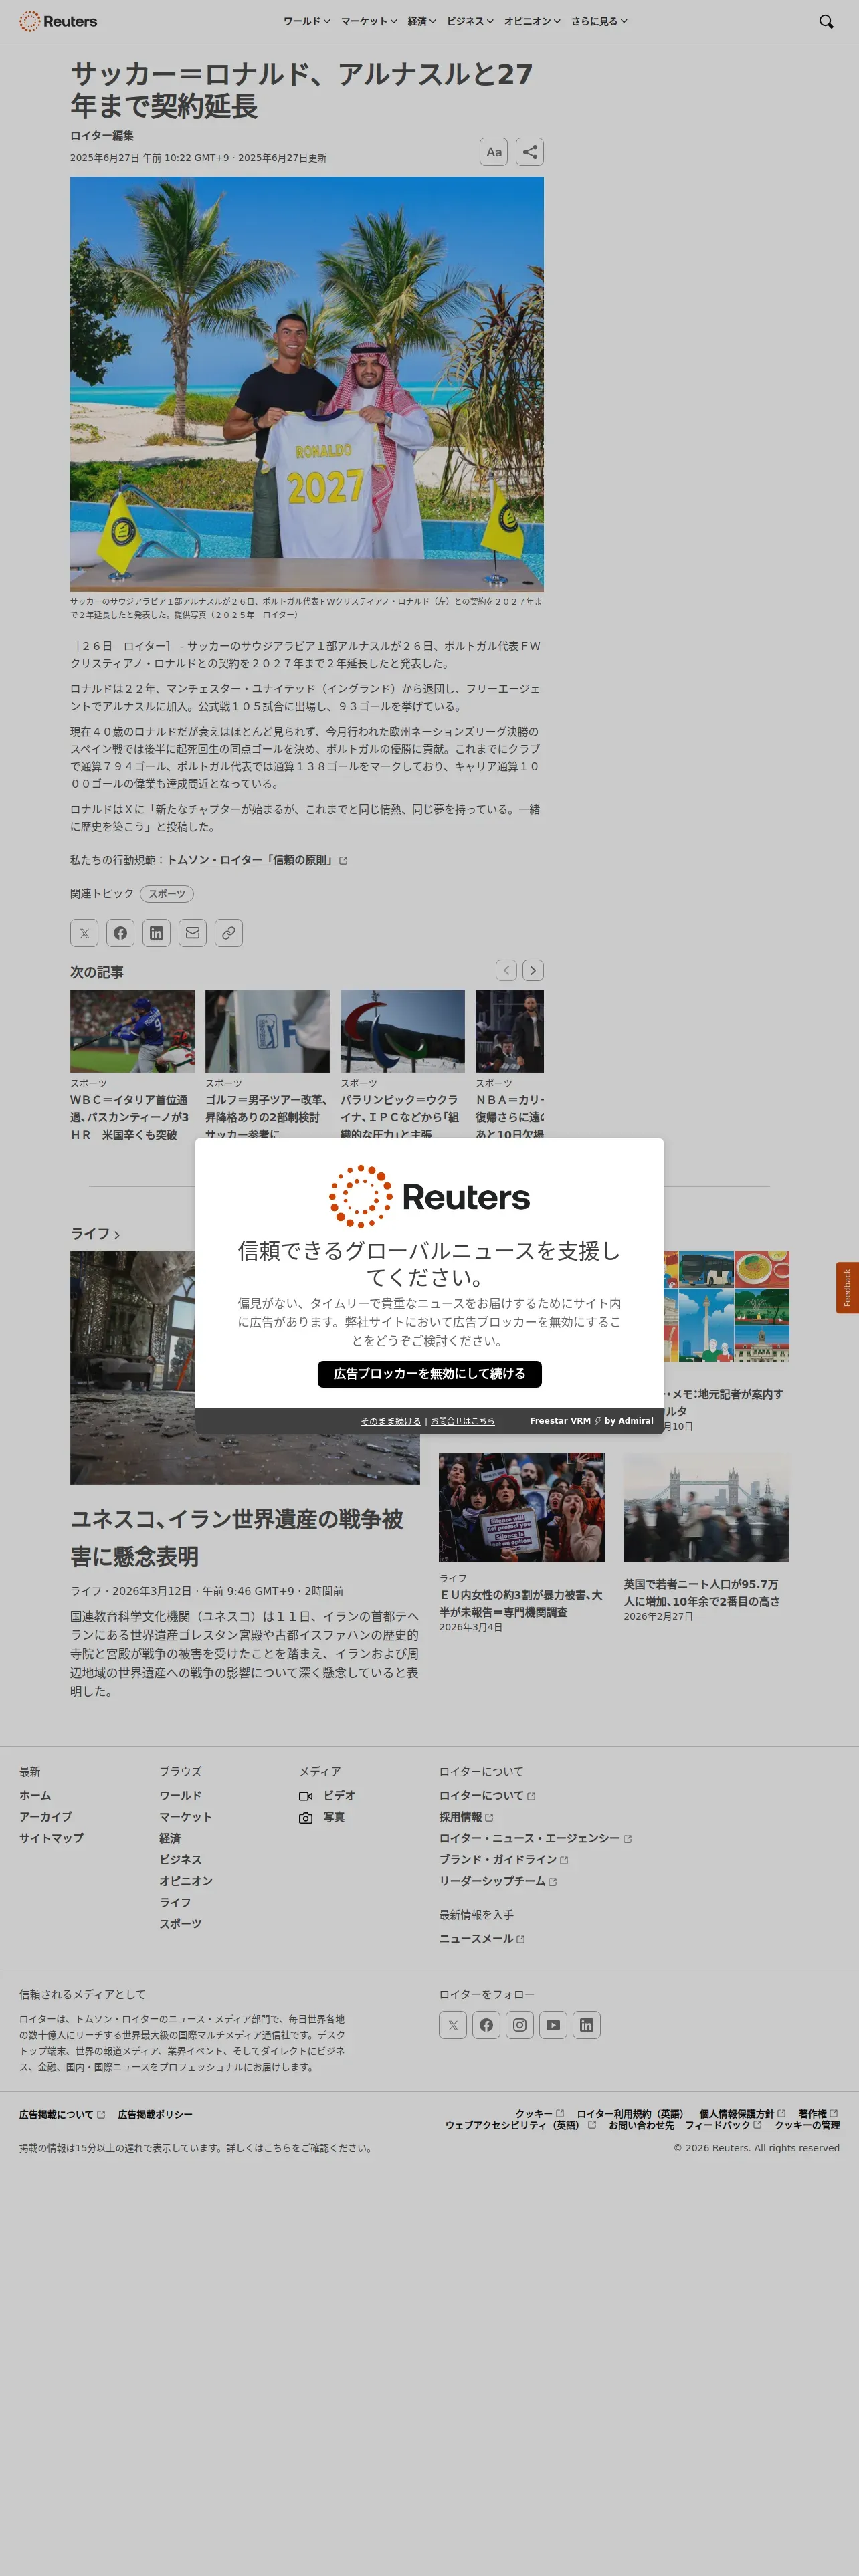Image resolution: width=859 pixels, height=2576 pixels.
Task: Click お問合せはこちら link in popup
Action: 463,1421
